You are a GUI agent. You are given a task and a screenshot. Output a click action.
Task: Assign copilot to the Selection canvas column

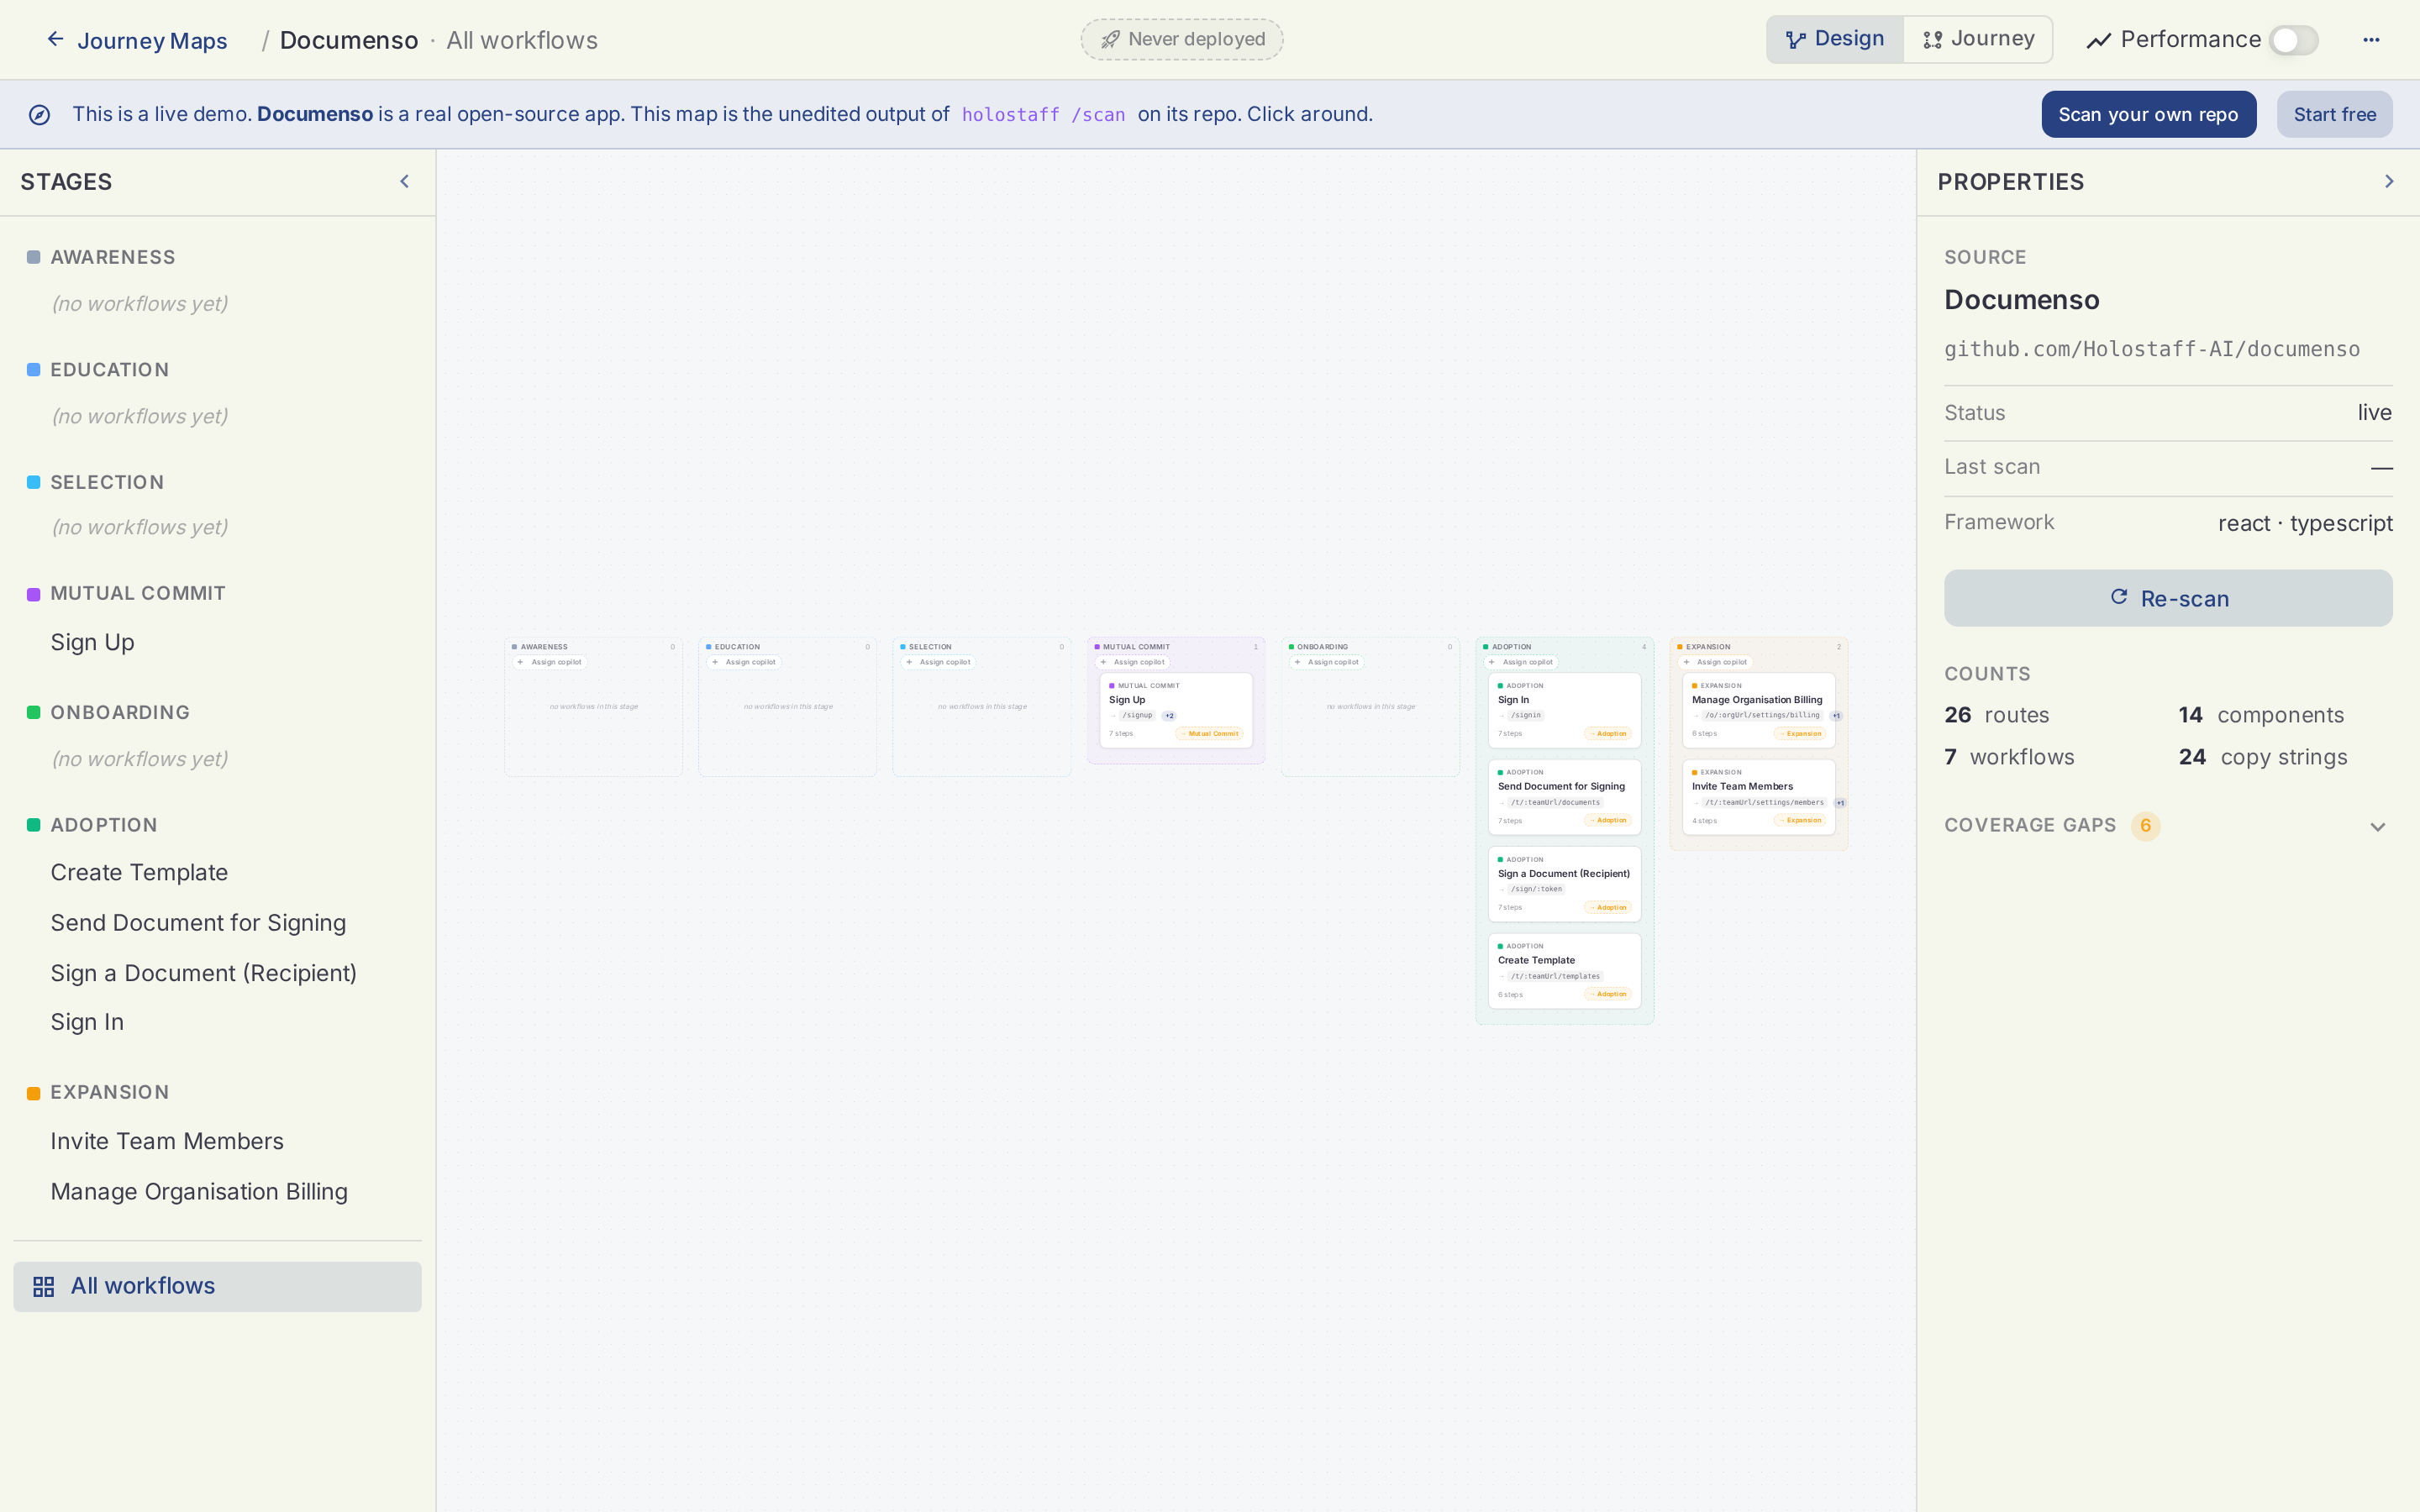pos(938,662)
